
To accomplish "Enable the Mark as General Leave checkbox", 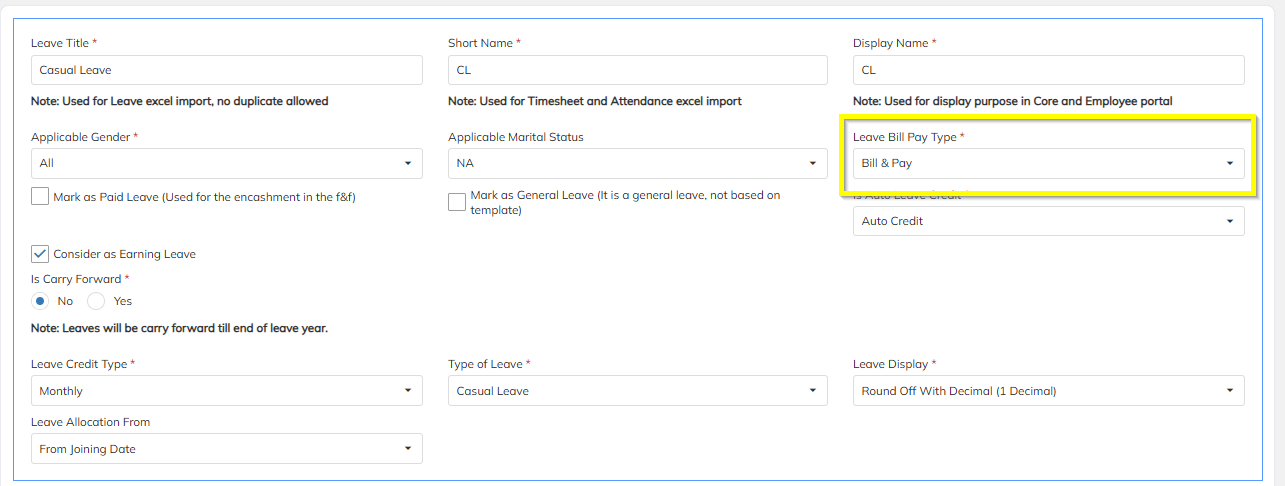I will coord(457,202).
